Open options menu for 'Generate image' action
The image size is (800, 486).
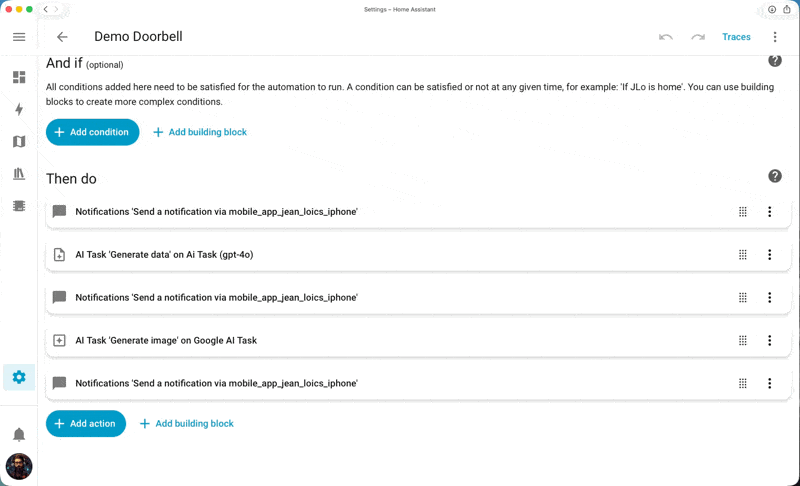(770, 341)
